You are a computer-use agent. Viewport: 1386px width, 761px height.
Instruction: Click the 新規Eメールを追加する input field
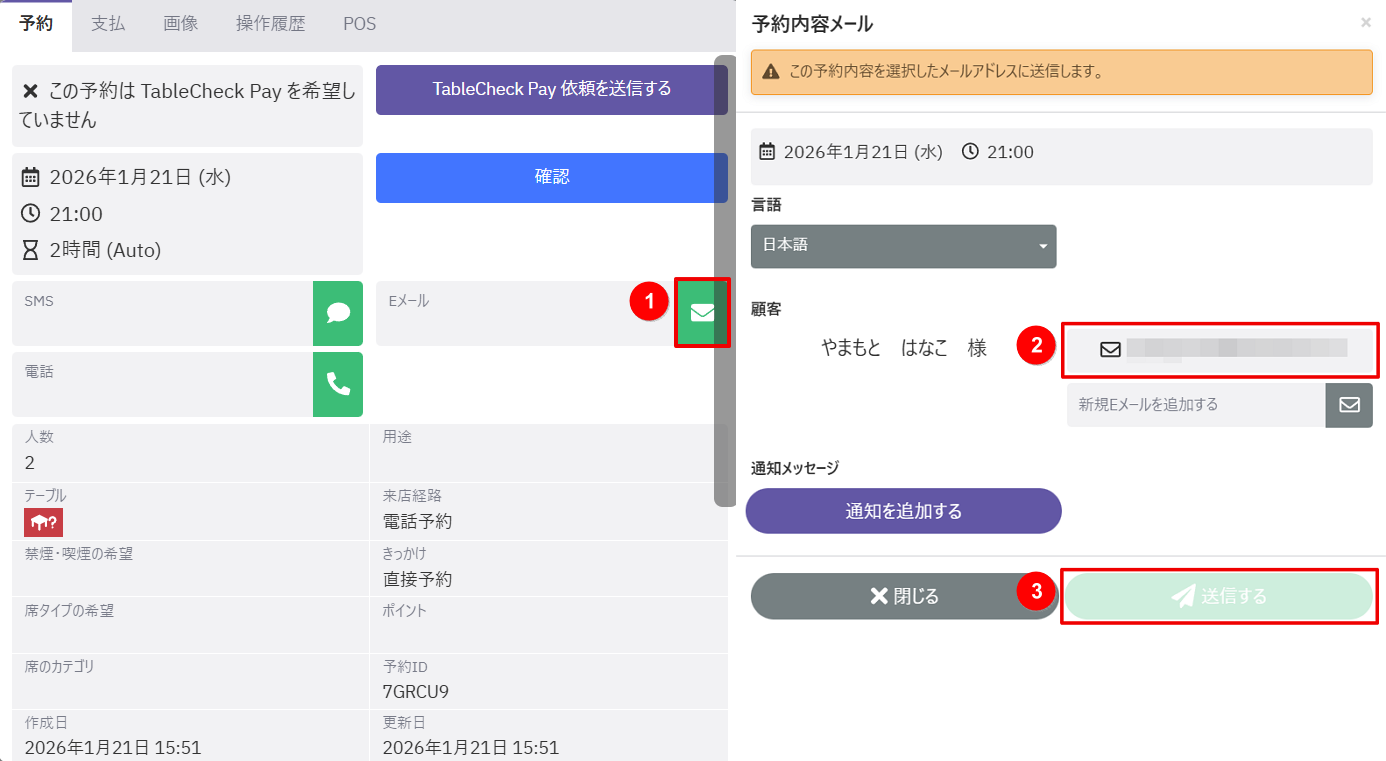pyautogui.click(x=1196, y=405)
